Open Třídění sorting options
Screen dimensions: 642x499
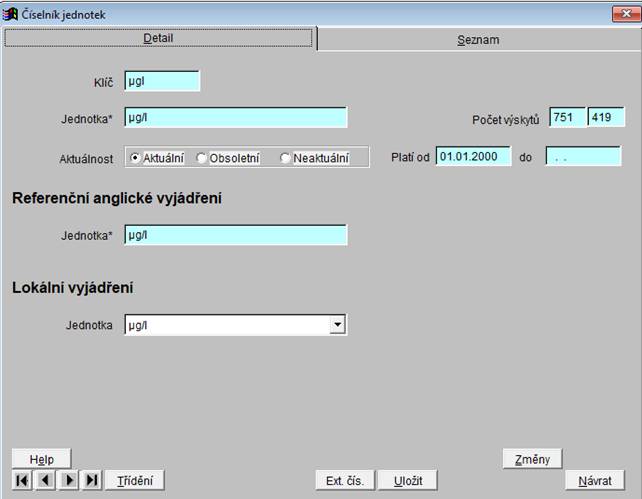point(134,481)
